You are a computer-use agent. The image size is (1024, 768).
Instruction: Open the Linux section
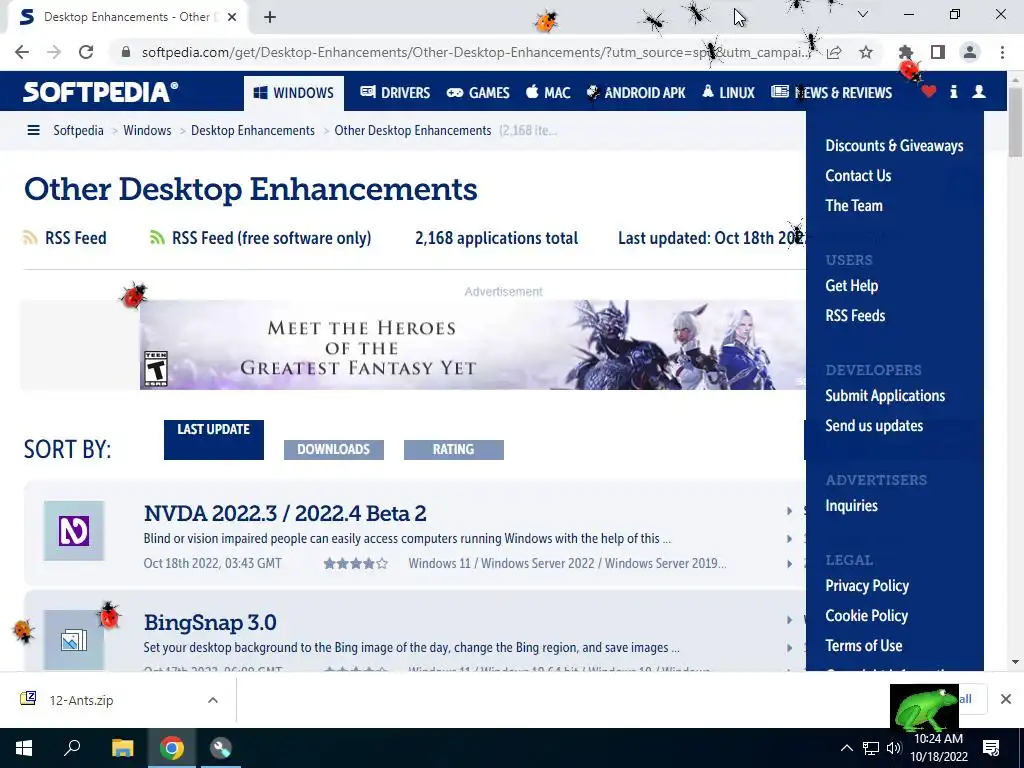[728, 93]
